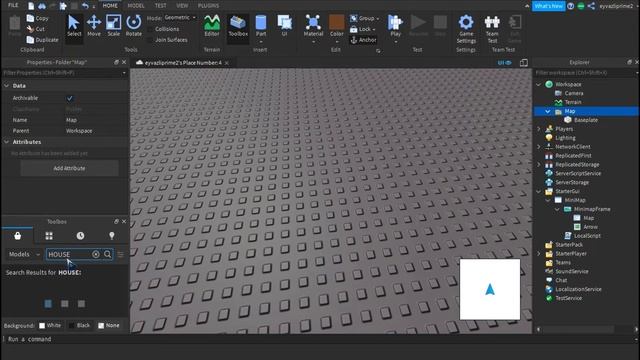Viewport: 640px width, 360px height.
Task: Select None background option
Action: (109, 326)
